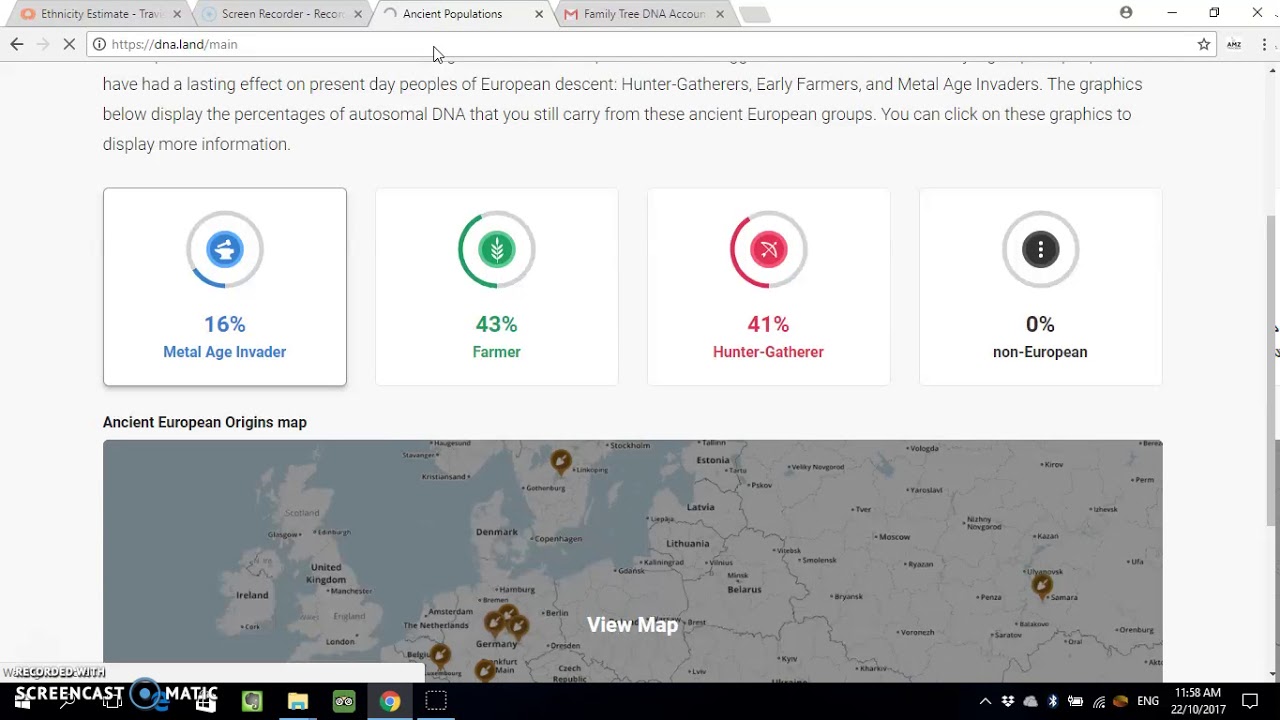The image size is (1280, 720).
Task: Click the OneDrive cloud tray icon
Action: click(1031, 701)
